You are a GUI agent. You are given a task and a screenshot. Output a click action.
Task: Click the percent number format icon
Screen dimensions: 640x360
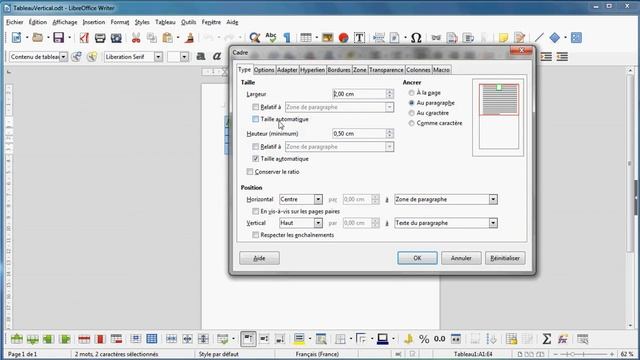pos(424,339)
